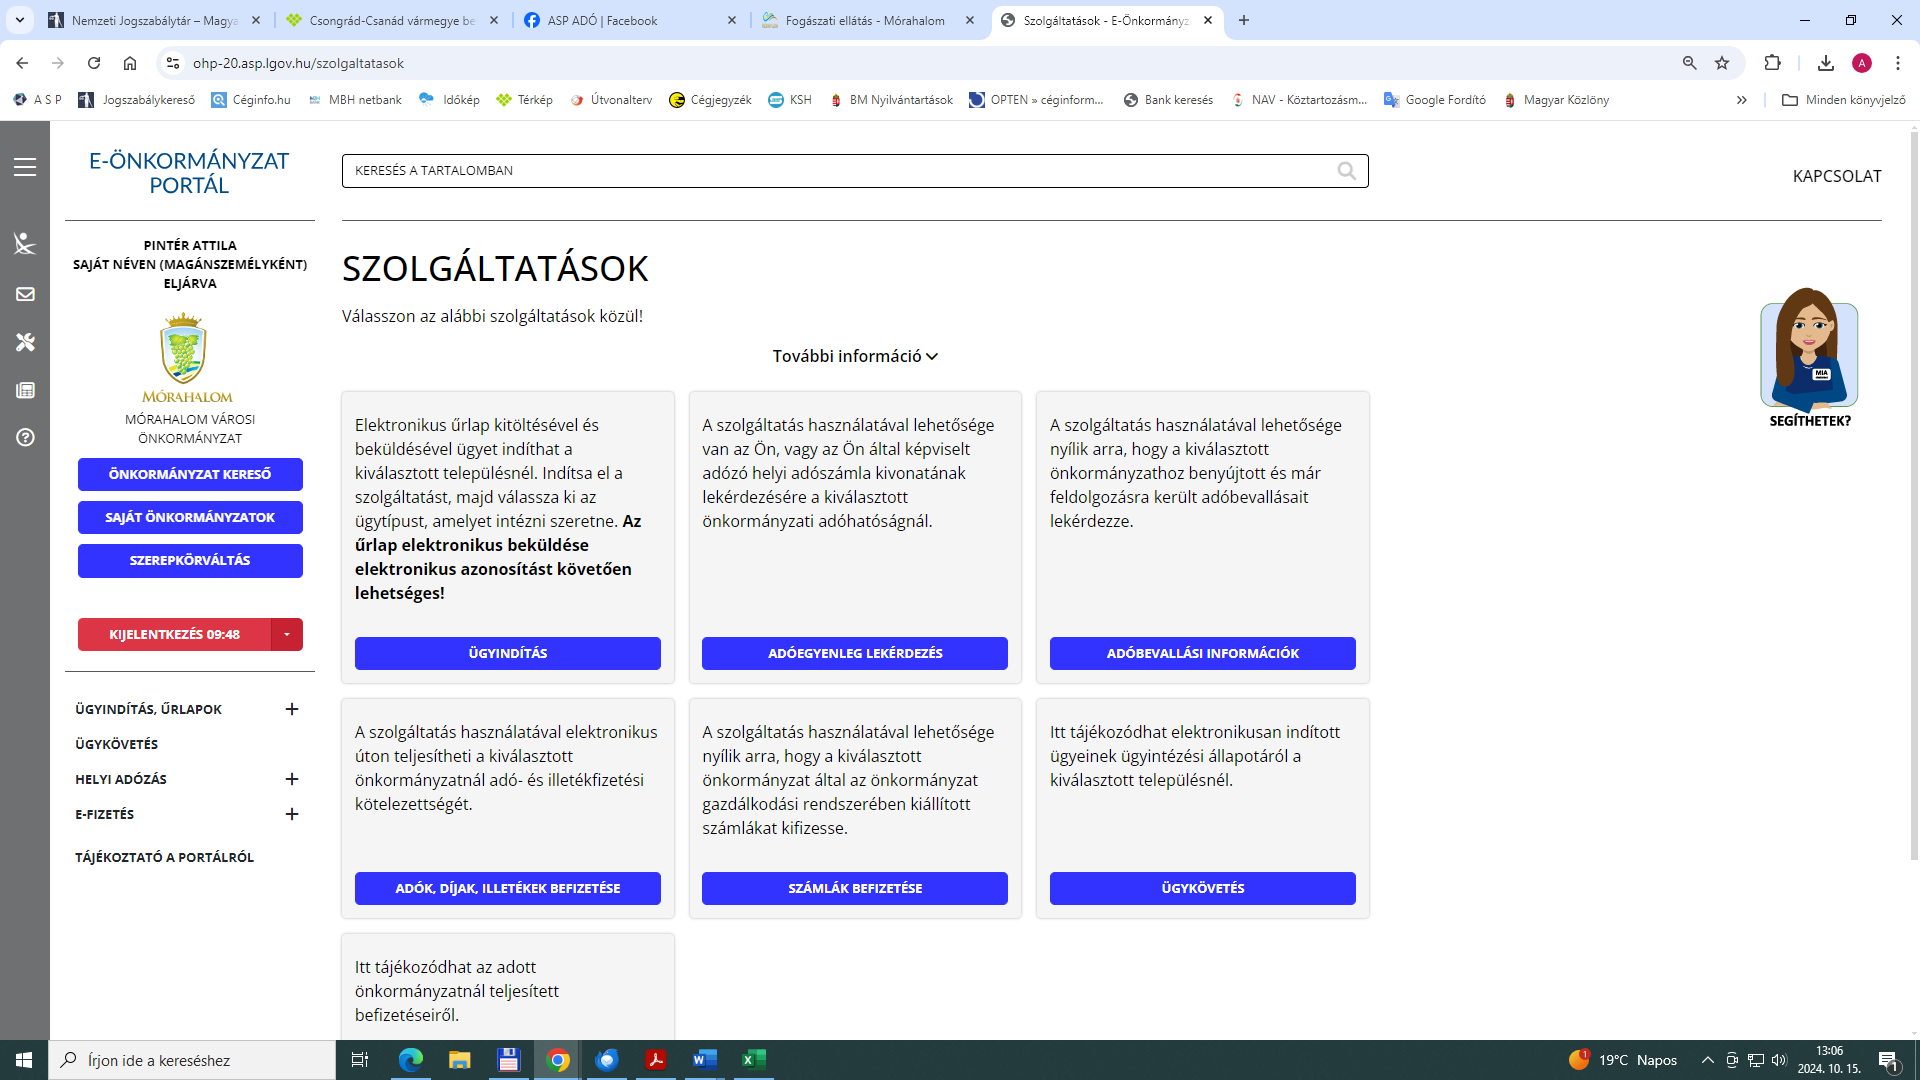Click SZEREPKÖRVÁLTÁS button
This screenshot has width=1920, height=1080.
(190, 560)
